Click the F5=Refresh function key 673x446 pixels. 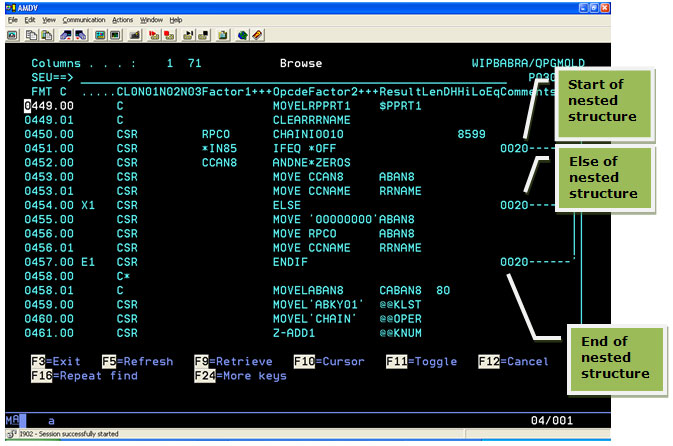[x=137, y=361]
